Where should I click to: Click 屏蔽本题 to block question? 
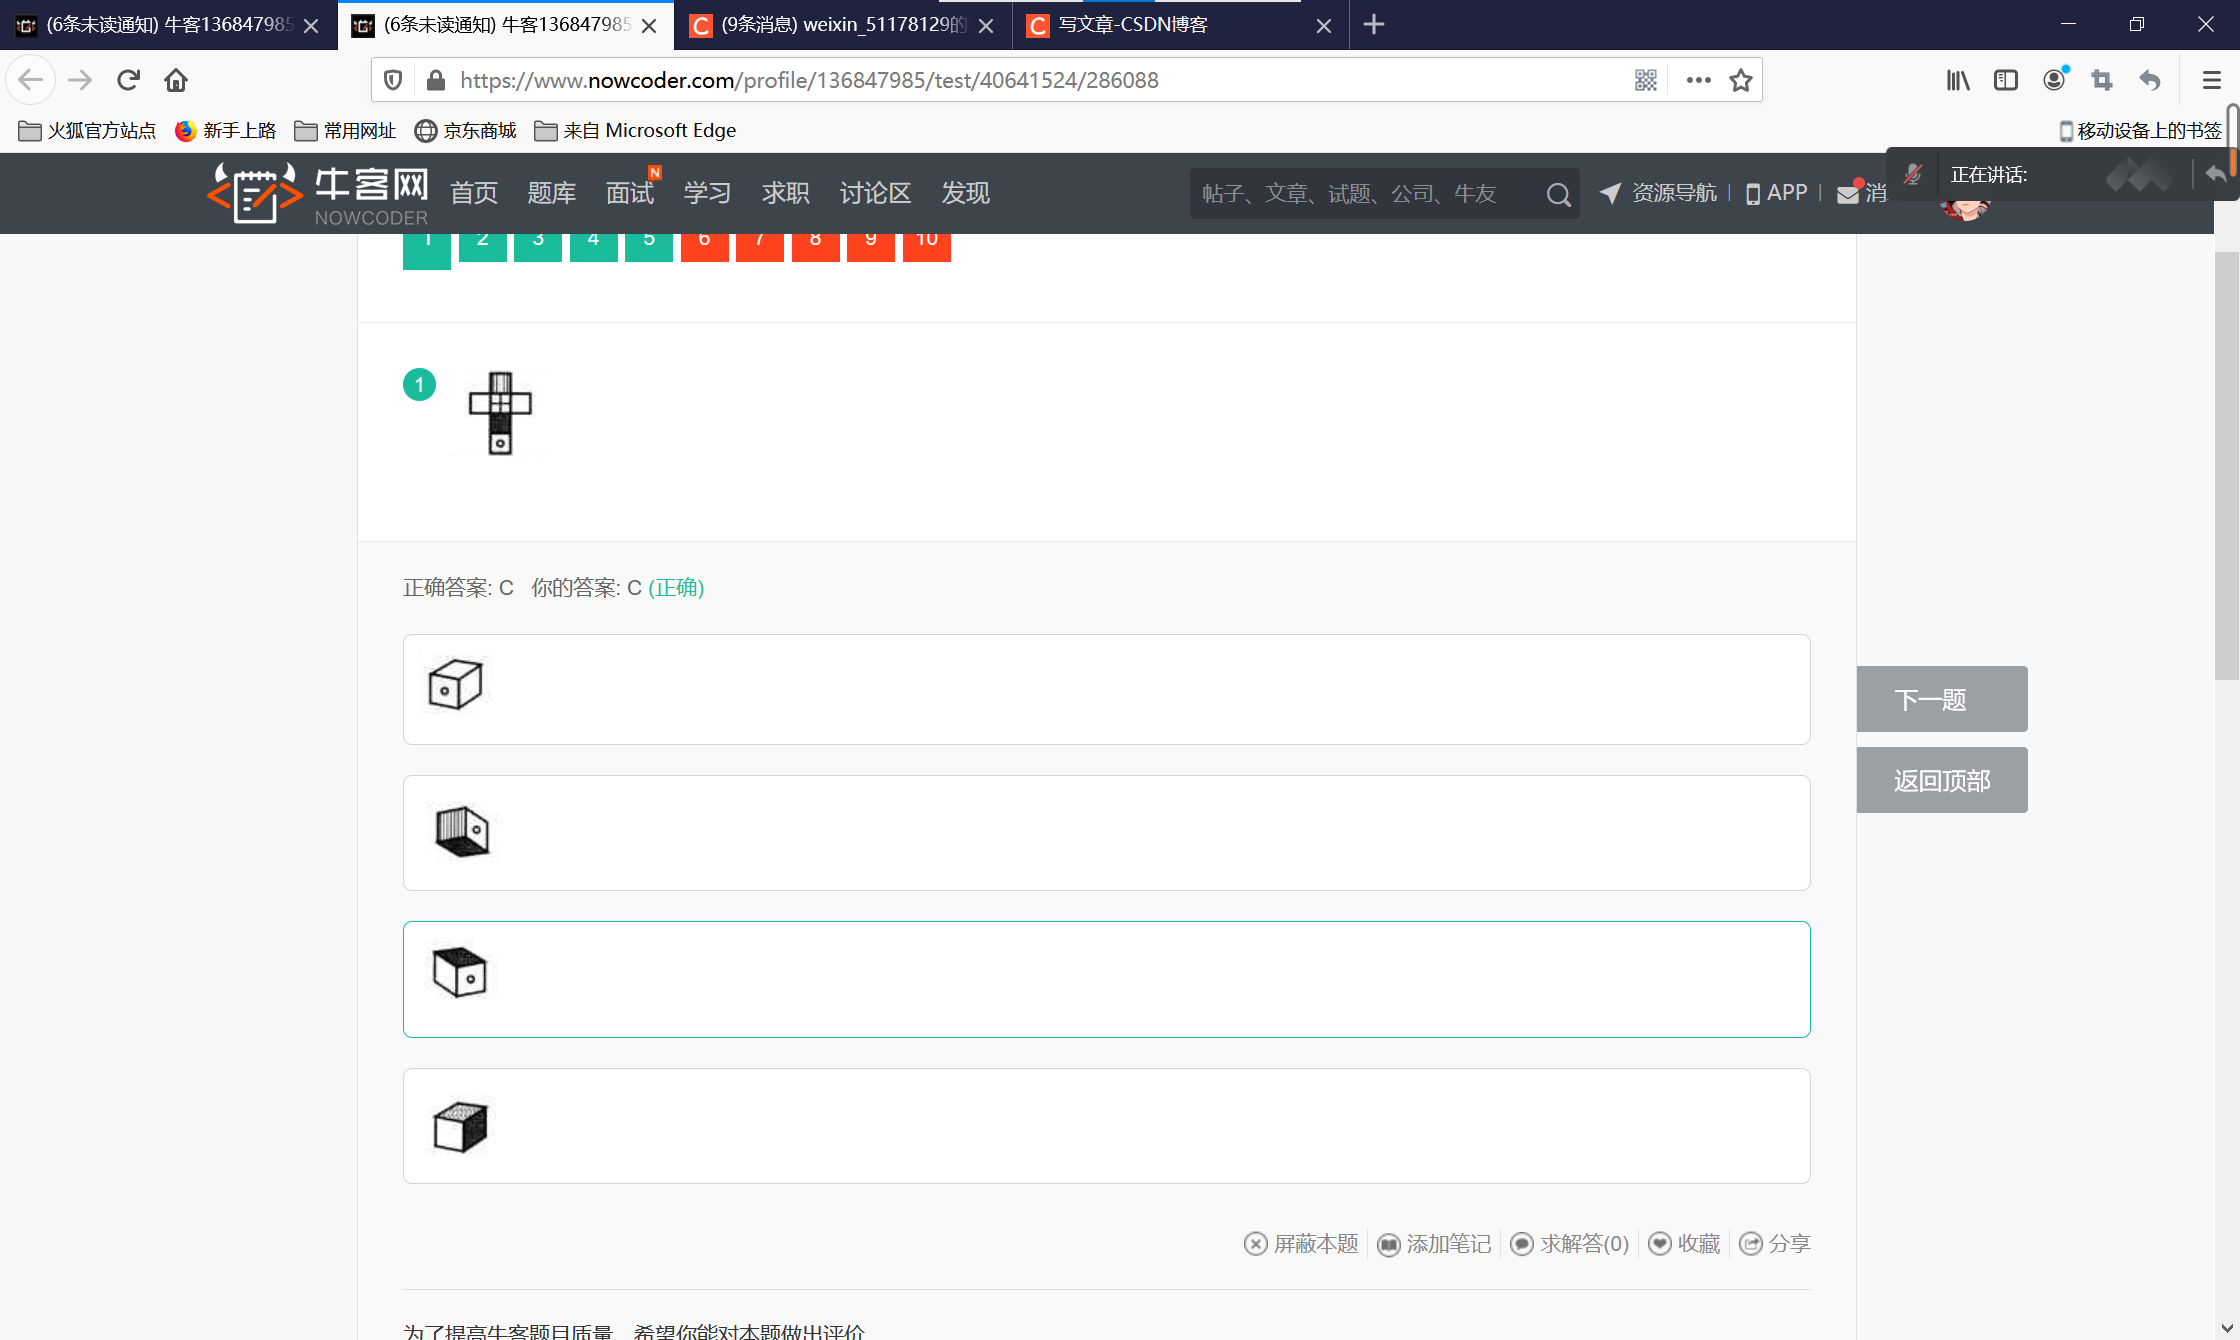1301,1243
